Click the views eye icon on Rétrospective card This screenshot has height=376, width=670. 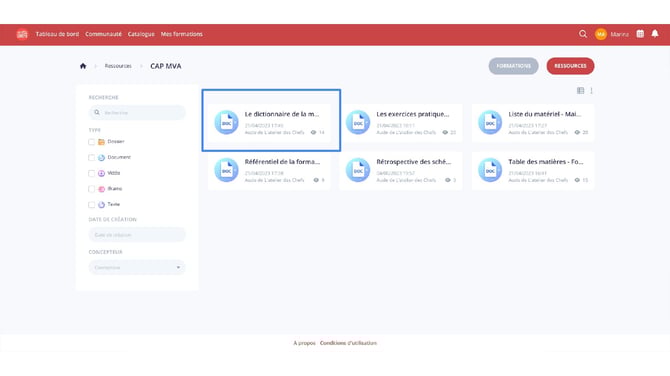pyautogui.click(x=448, y=180)
